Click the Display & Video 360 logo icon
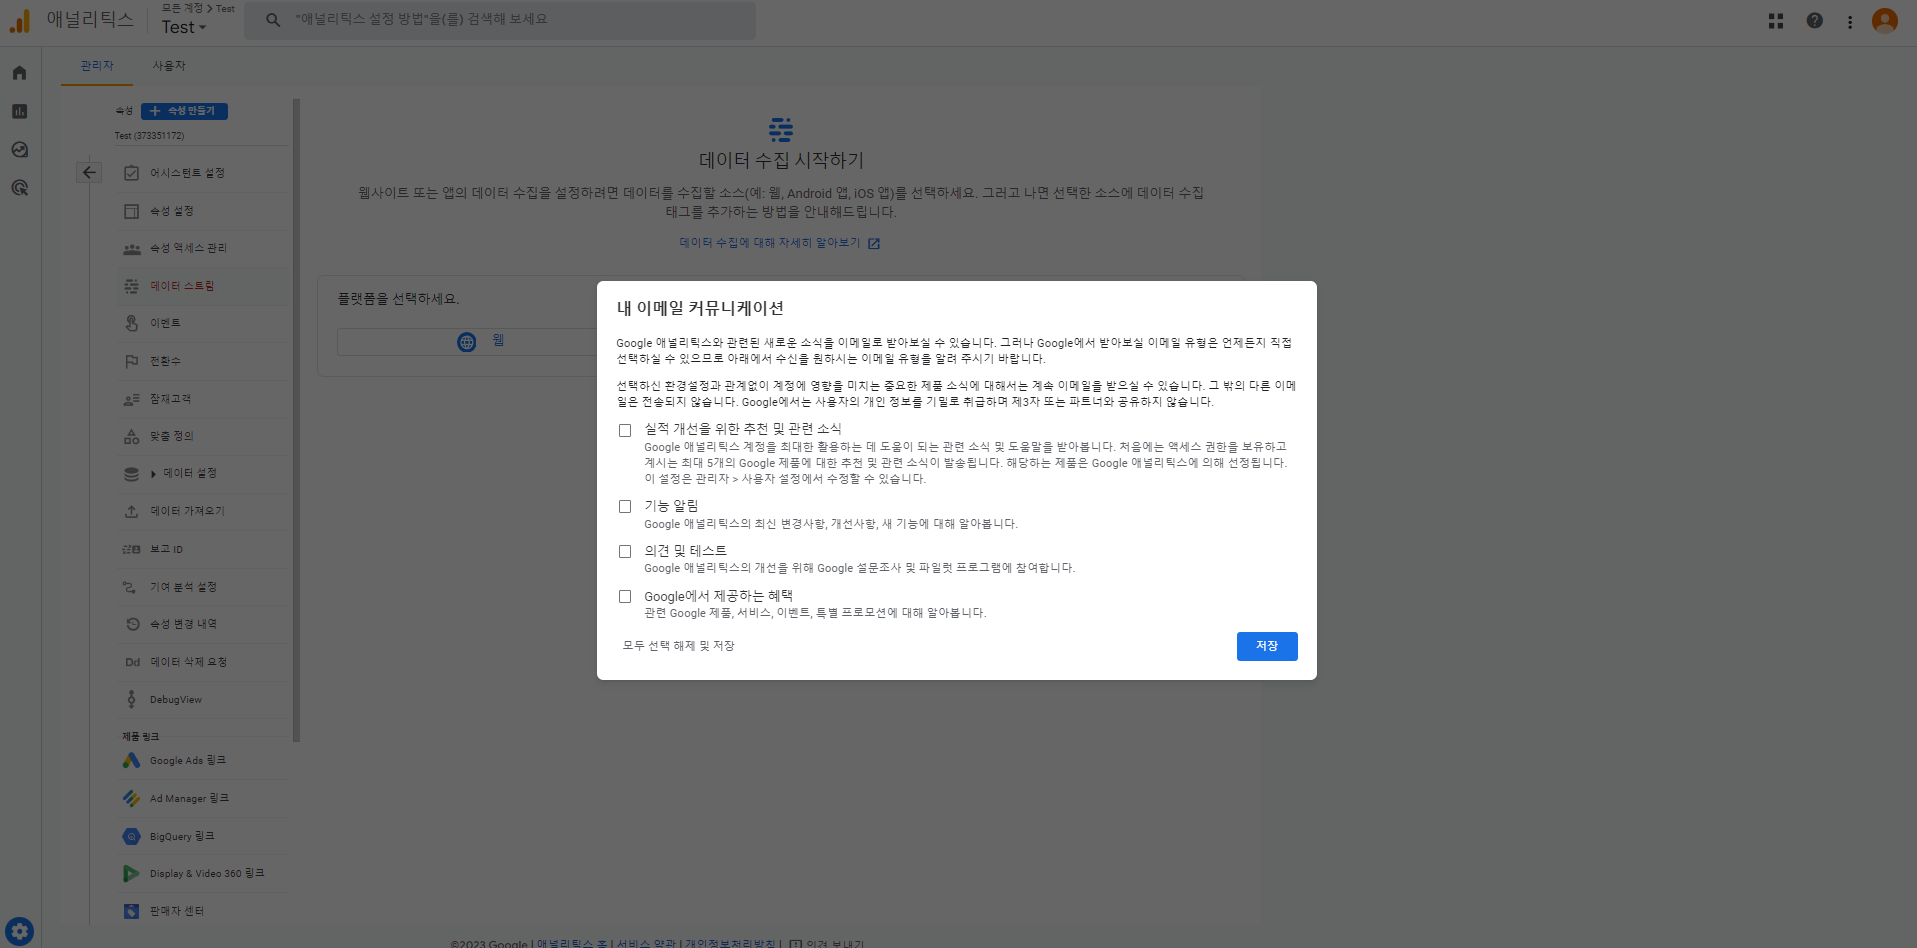Image resolution: width=1917 pixels, height=948 pixels. (131, 874)
